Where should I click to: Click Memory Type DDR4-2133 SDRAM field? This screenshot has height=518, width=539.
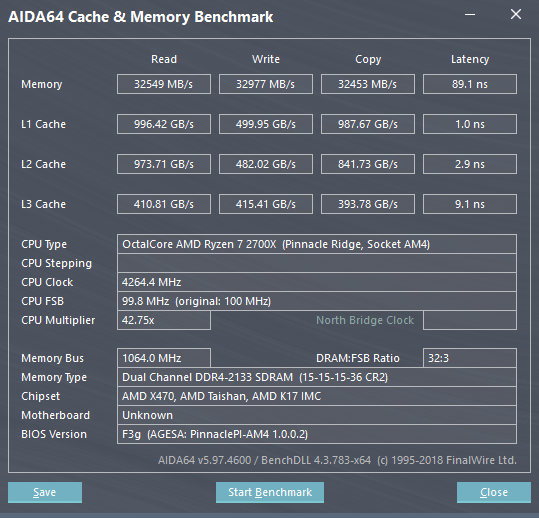317,377
